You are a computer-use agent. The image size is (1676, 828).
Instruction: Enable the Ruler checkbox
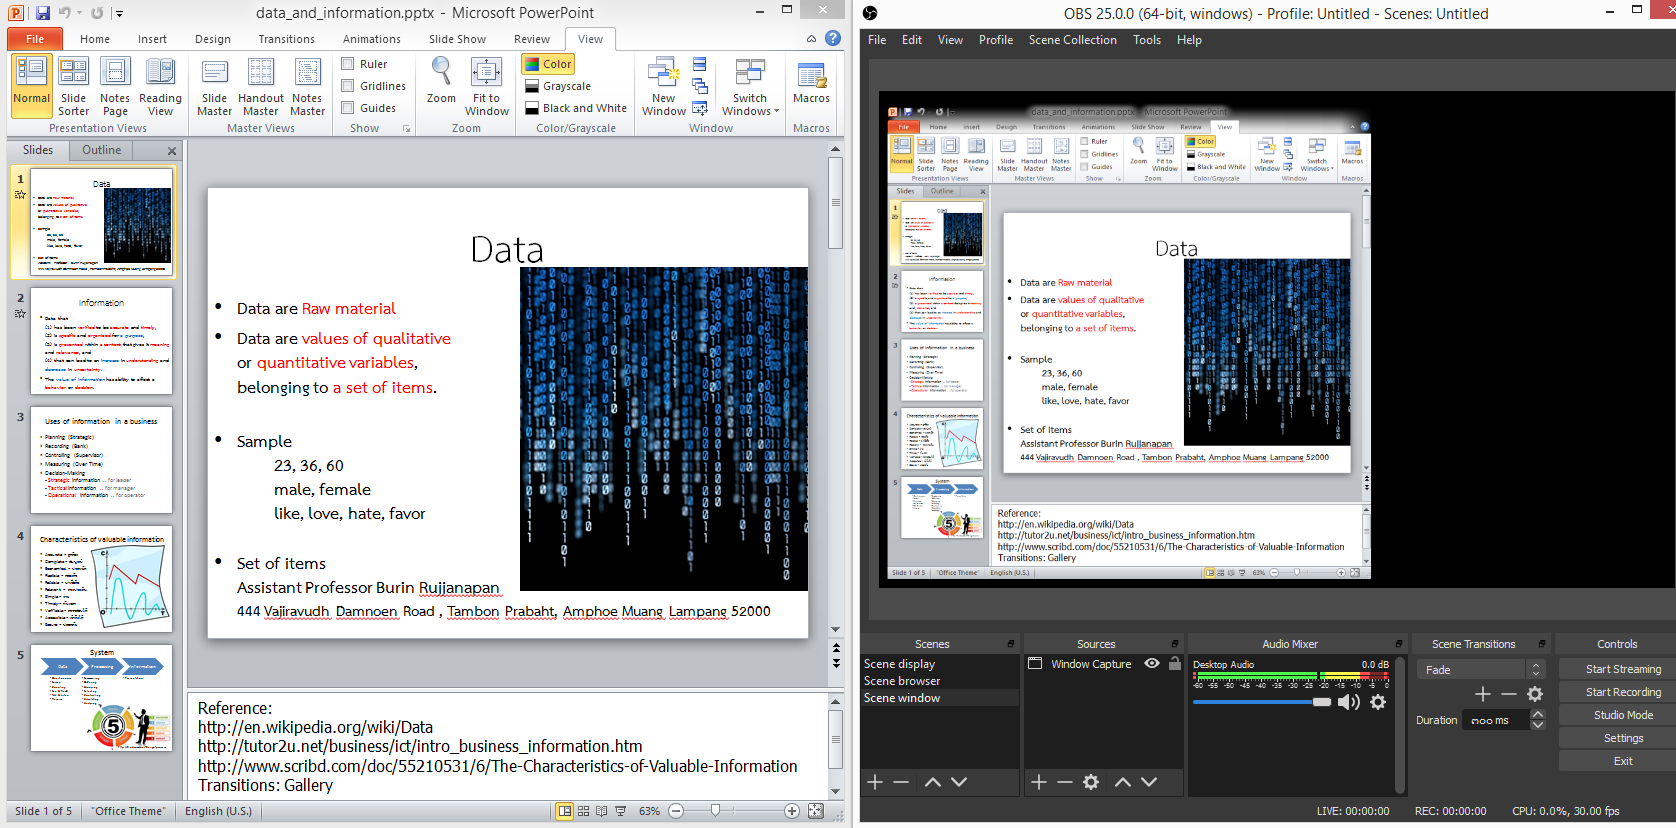point(348,64)
